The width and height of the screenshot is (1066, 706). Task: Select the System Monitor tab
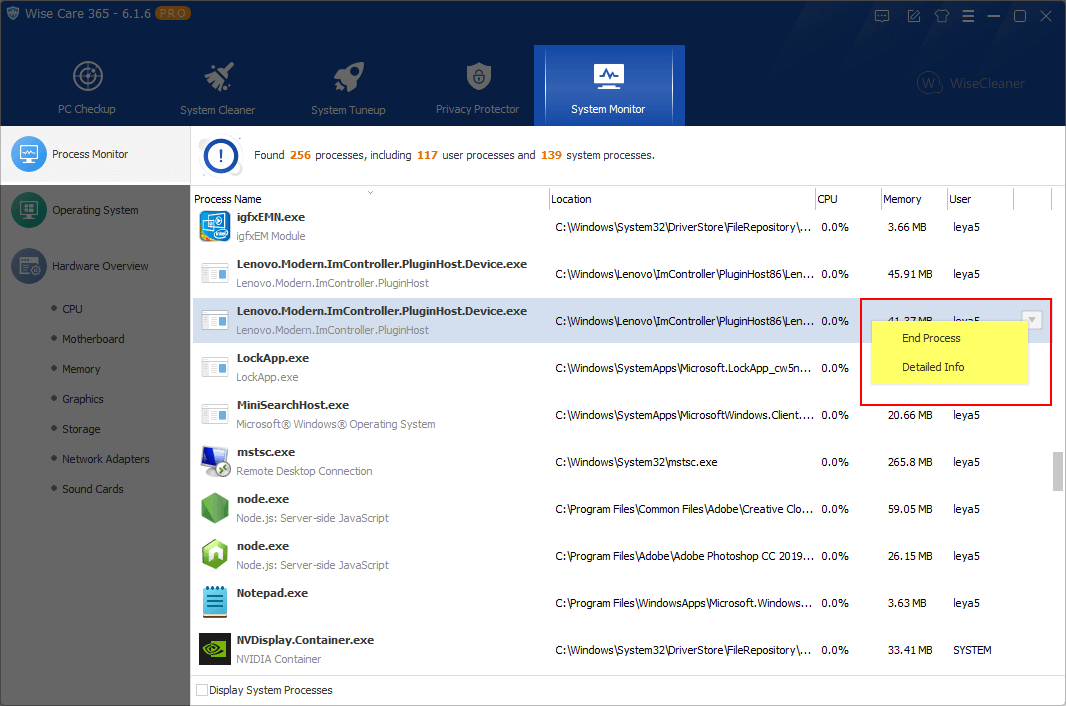608,86
